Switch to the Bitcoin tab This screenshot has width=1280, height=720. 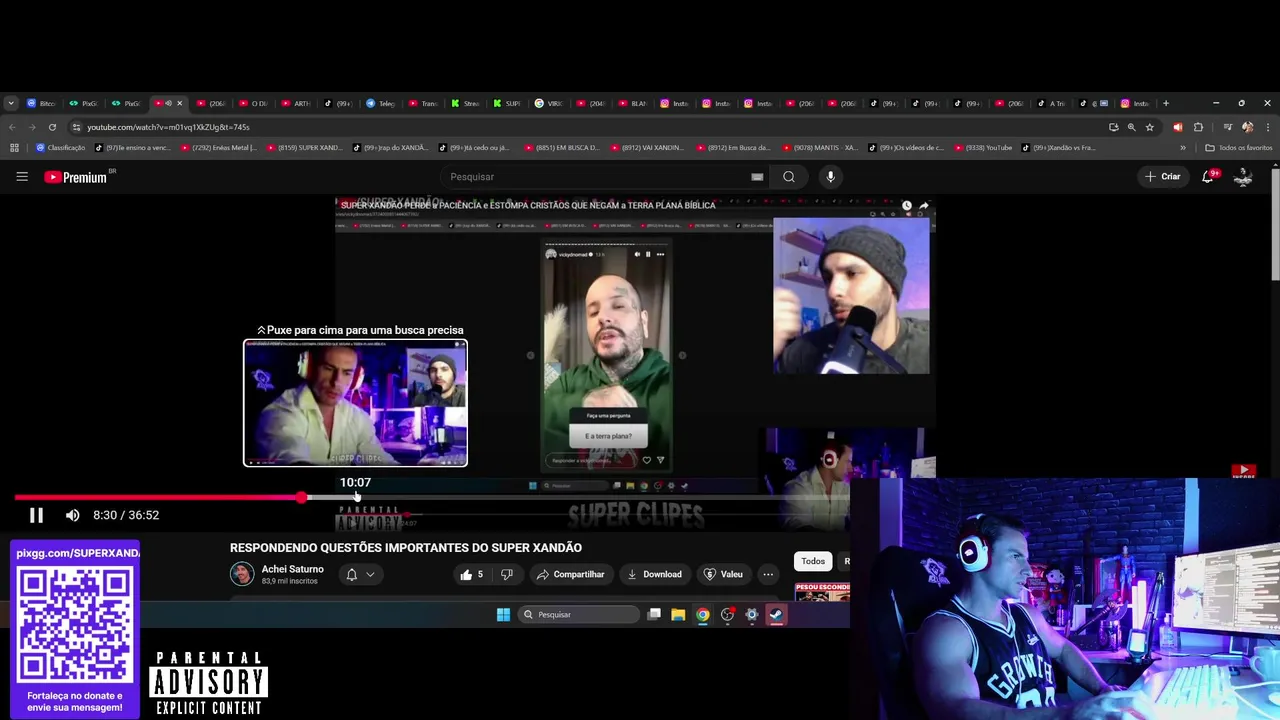pyautogui.click(x=41, y=103)
